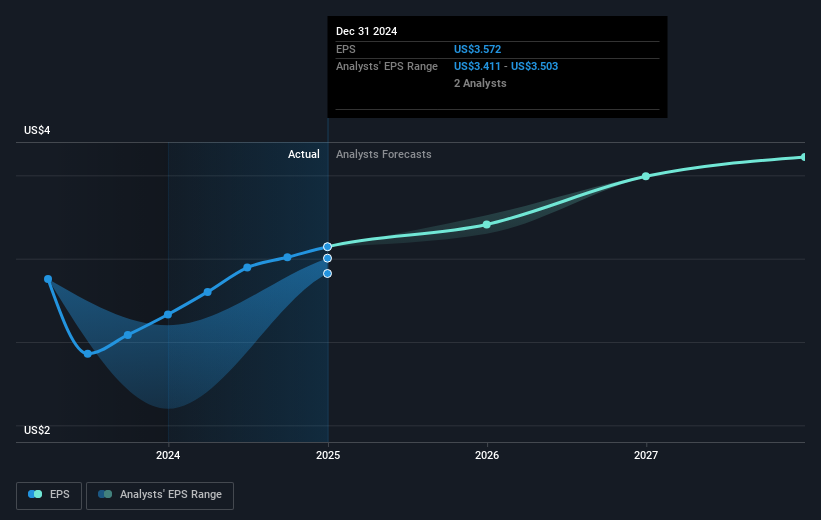Click the 2024 x-axis label
This screenshot has height=520, width=821.
click(x=168, y=455)
